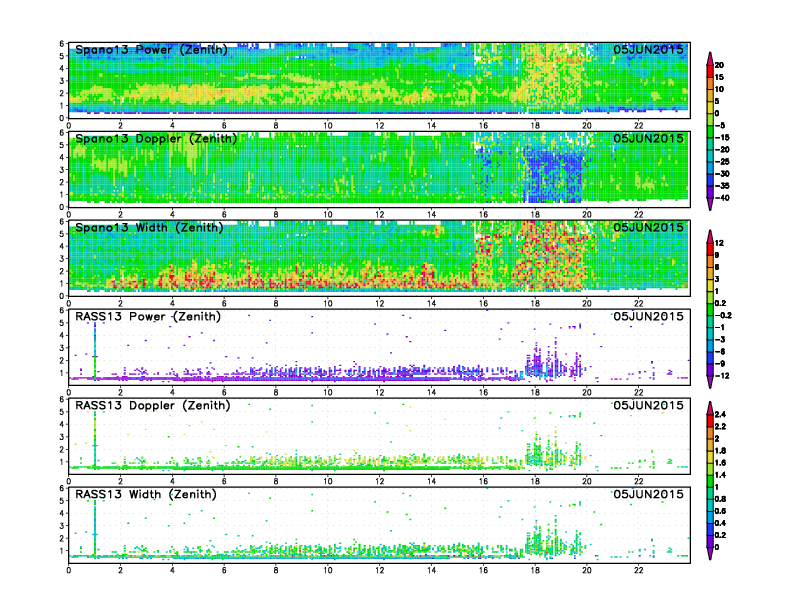792x612 pixels.
Task: Click the "RASS13 Doppler (Zenith)" panel title
Action: click(153, 405)
